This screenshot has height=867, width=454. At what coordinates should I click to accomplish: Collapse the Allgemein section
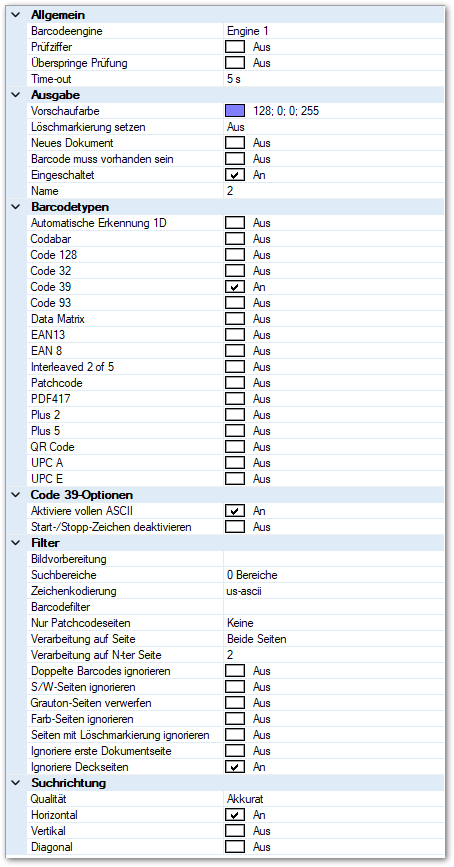coord(15,15)
